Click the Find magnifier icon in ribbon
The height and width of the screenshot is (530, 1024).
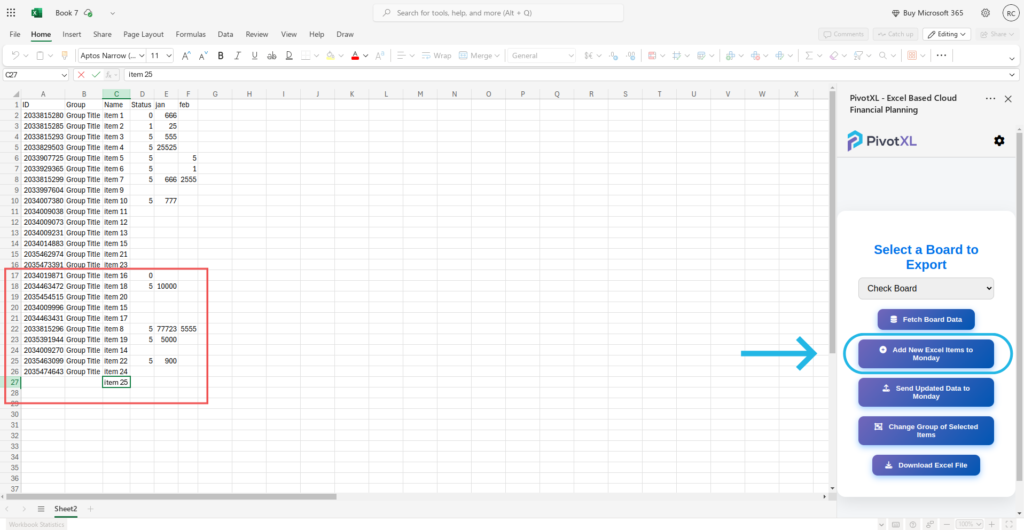[x=883, y=55]
